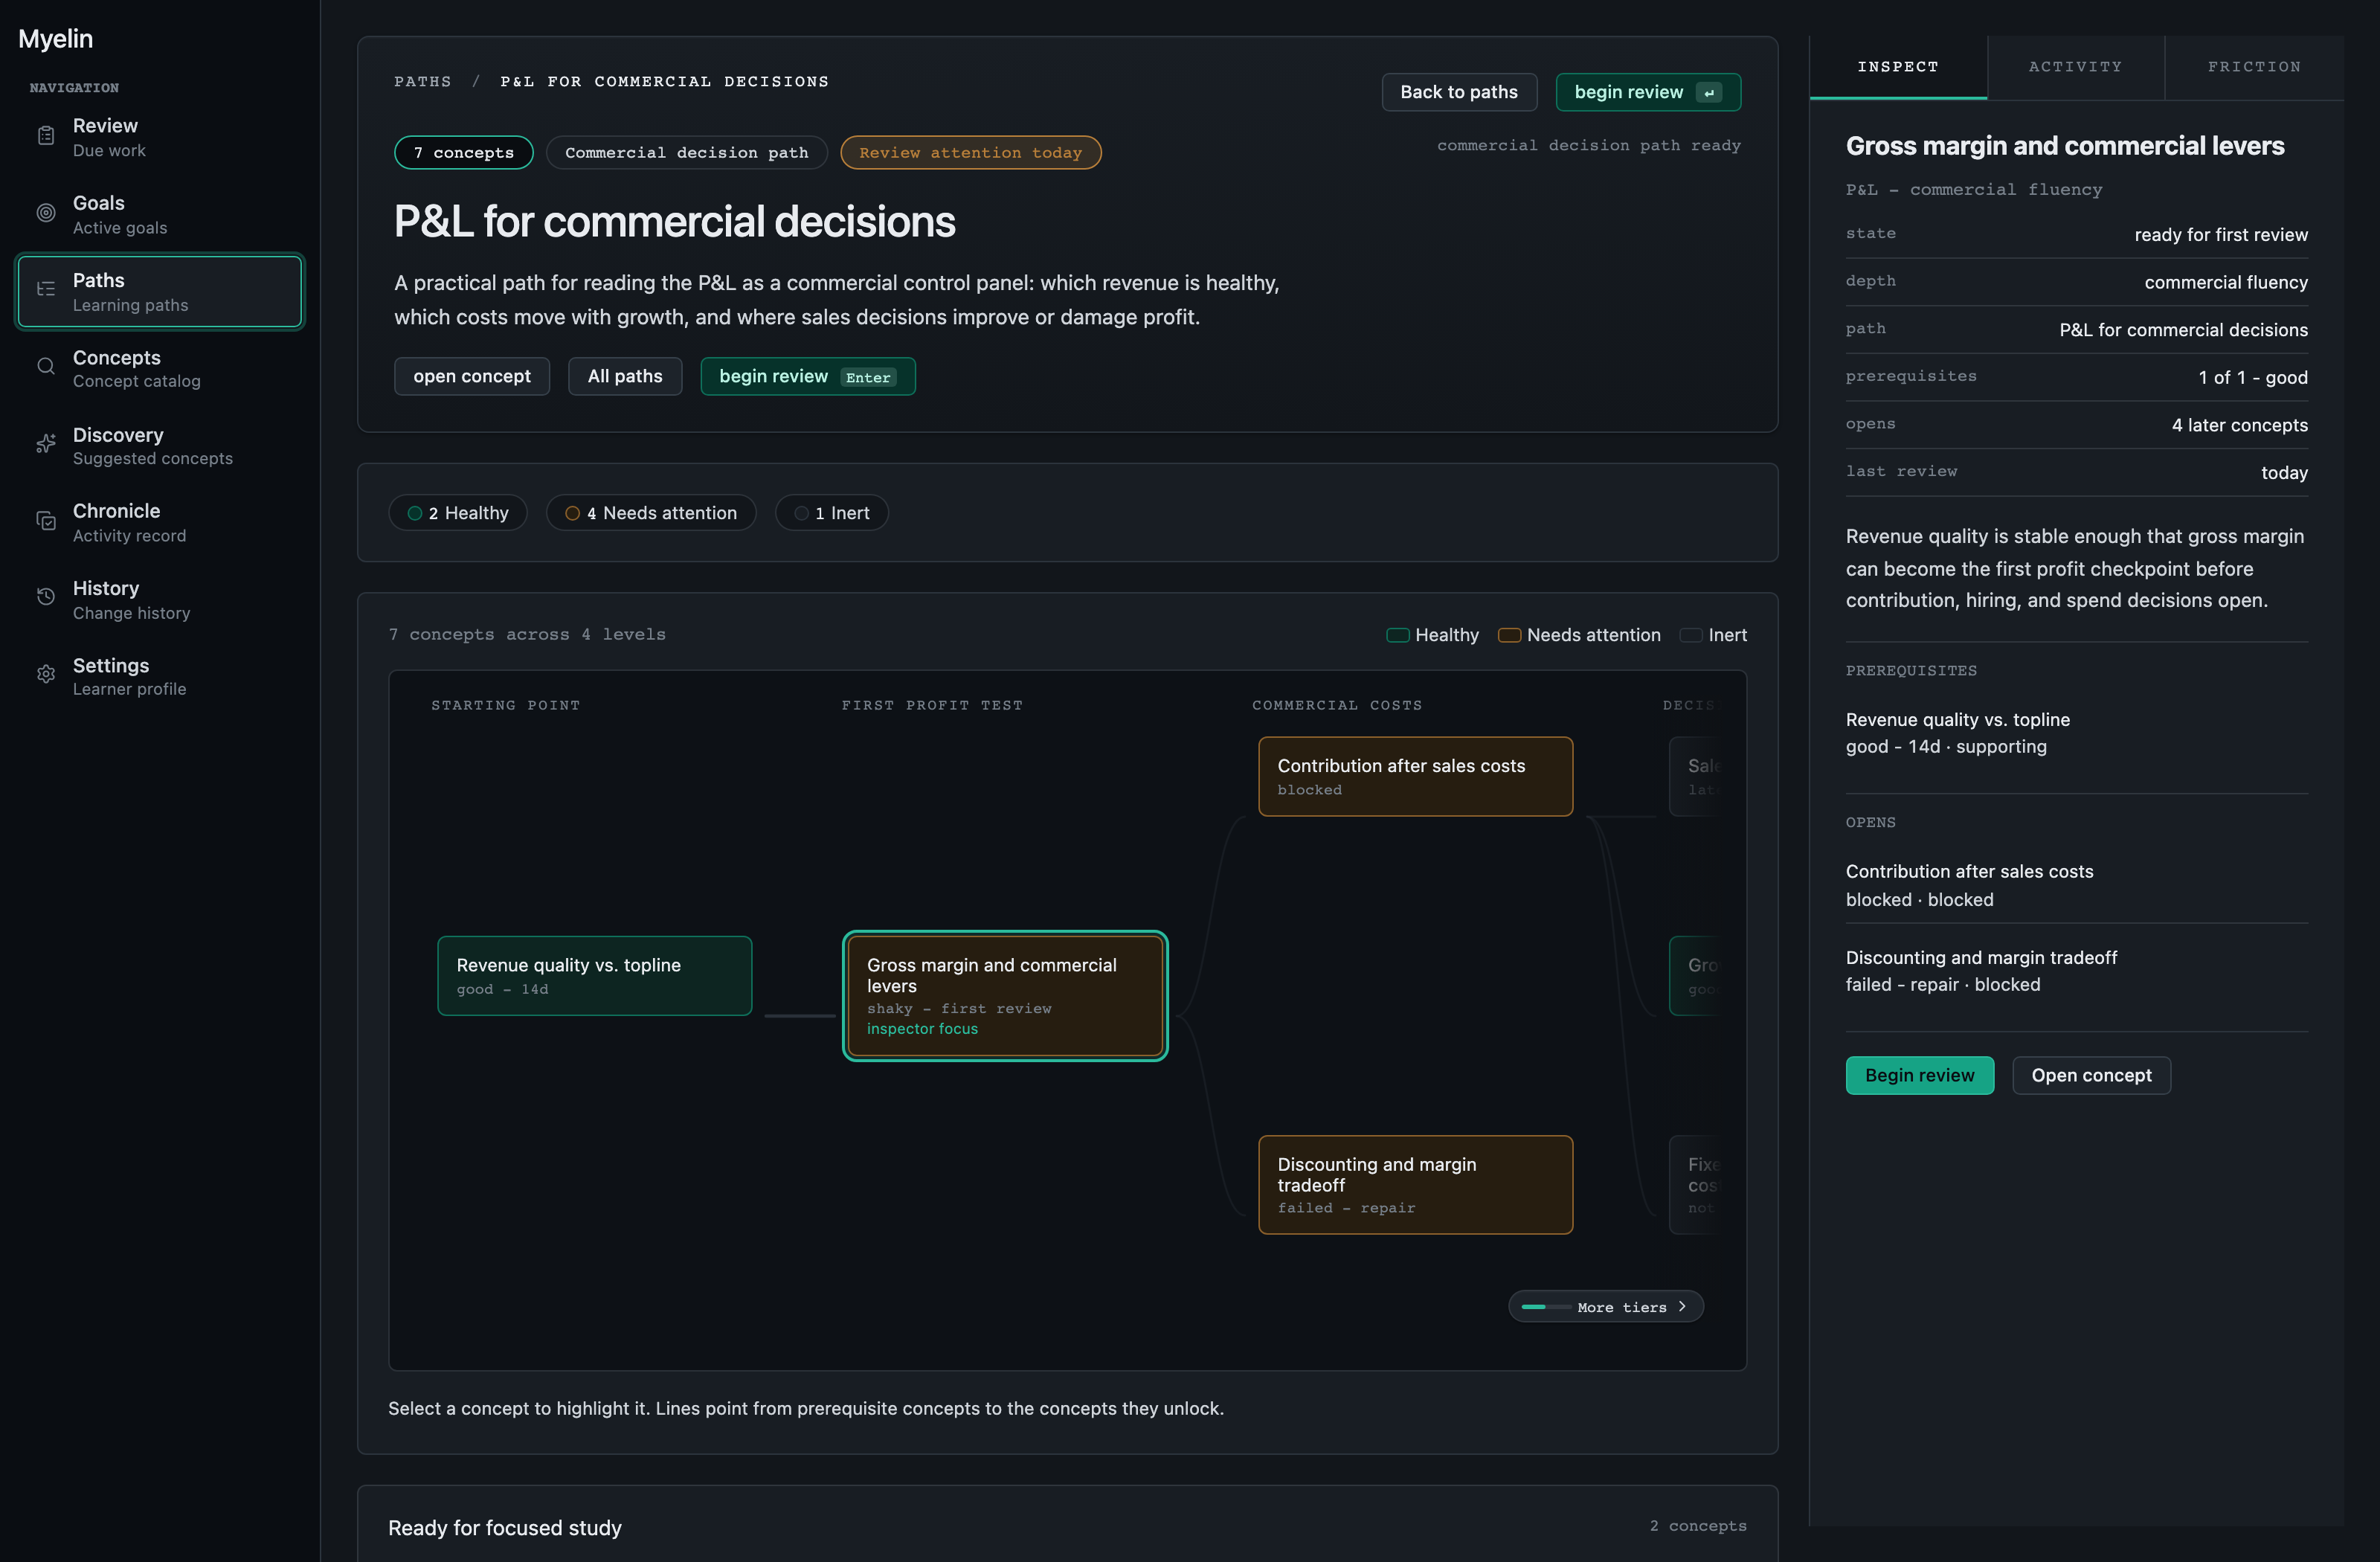2380x1562 pixels.
Task: Click the '1 of 1 - good' prerequisites value
Action: click(2253, 378)
